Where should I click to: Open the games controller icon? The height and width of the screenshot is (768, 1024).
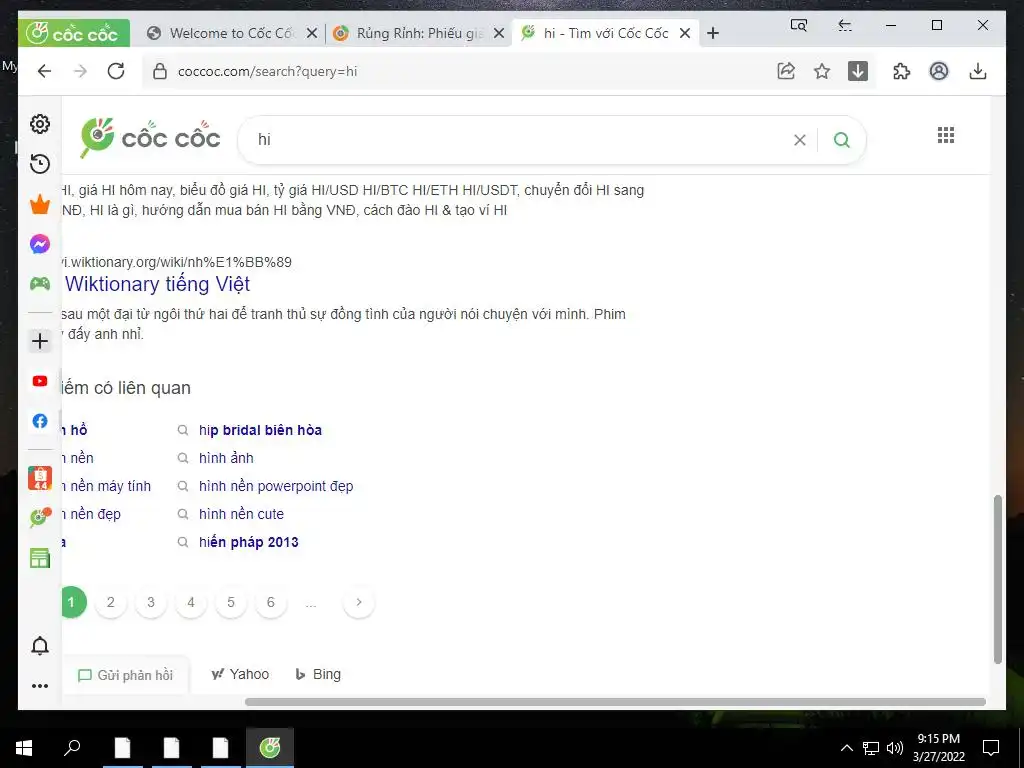tap(40, 283)
